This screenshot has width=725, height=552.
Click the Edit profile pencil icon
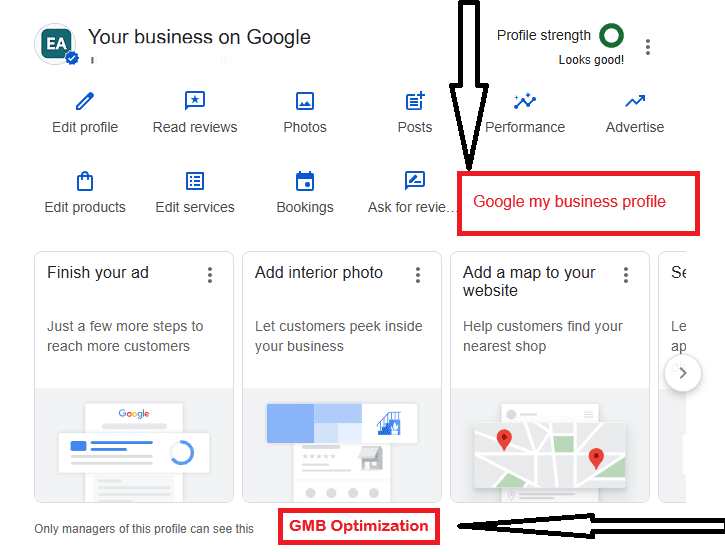(85, 101)
